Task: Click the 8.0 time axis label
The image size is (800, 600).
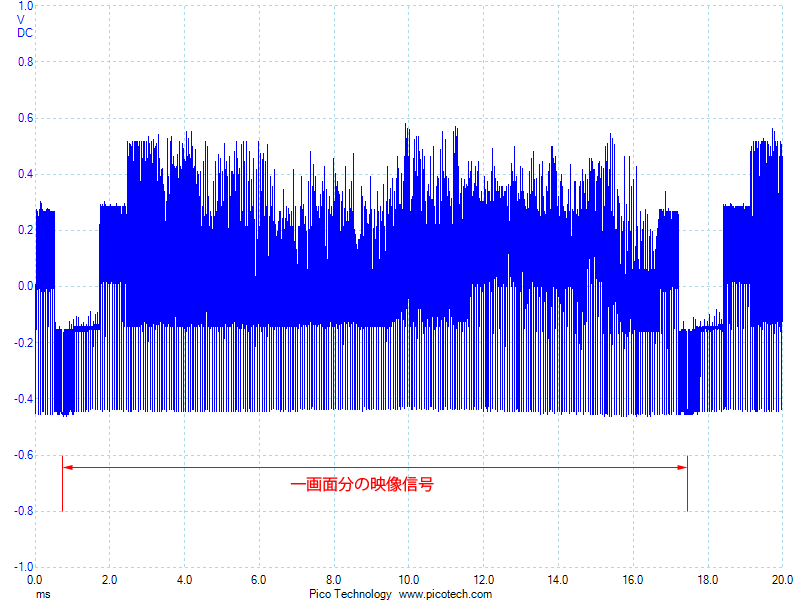Action: pyautogui.click(x=334, y=580)
